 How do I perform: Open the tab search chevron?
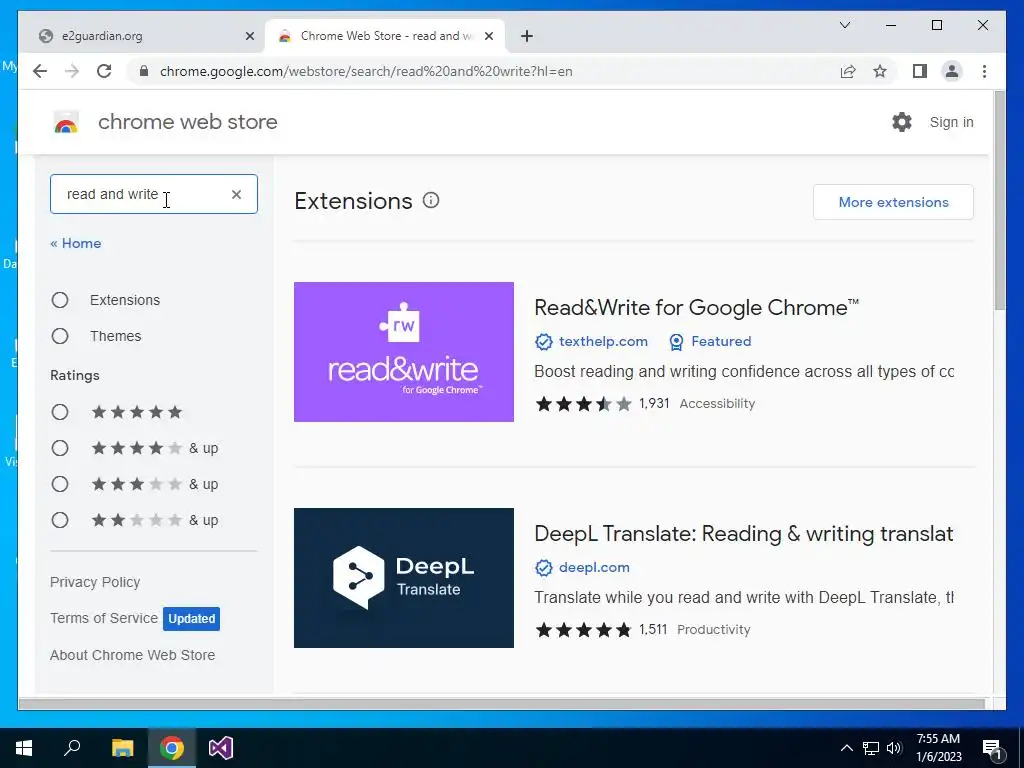[x=844, y=25]
